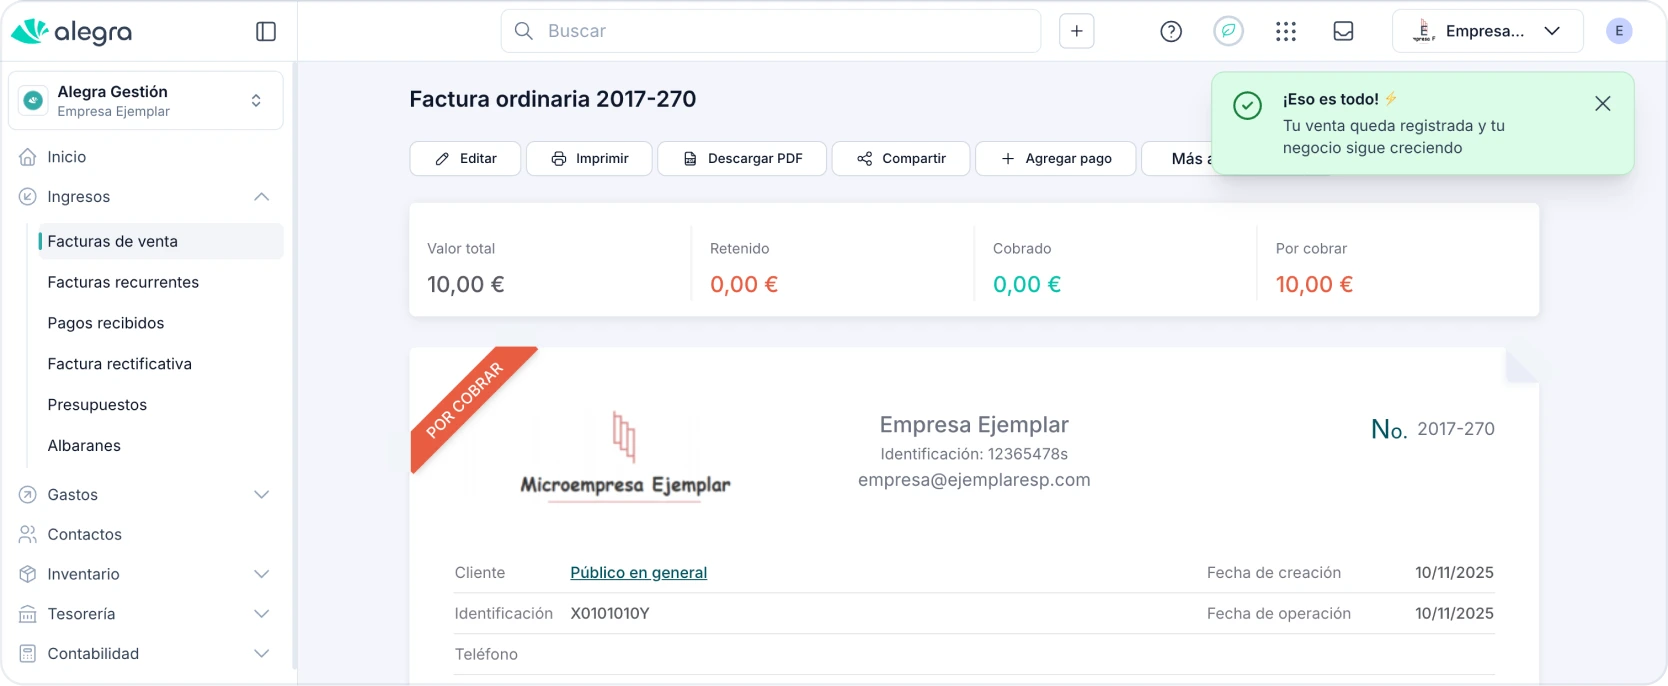Open the apps grid icon

pos(1286,32)
